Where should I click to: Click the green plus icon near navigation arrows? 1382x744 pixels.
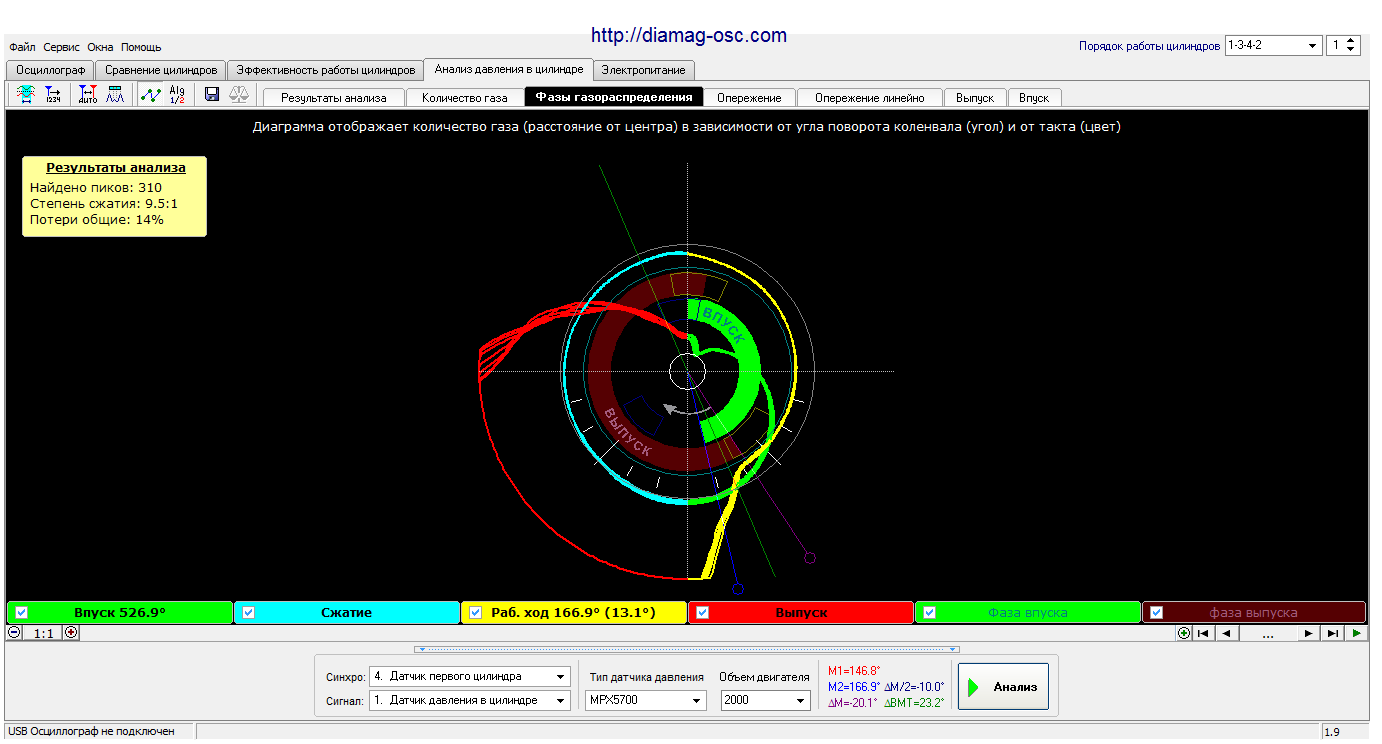pyautogui.click(x=1184, y=633)
